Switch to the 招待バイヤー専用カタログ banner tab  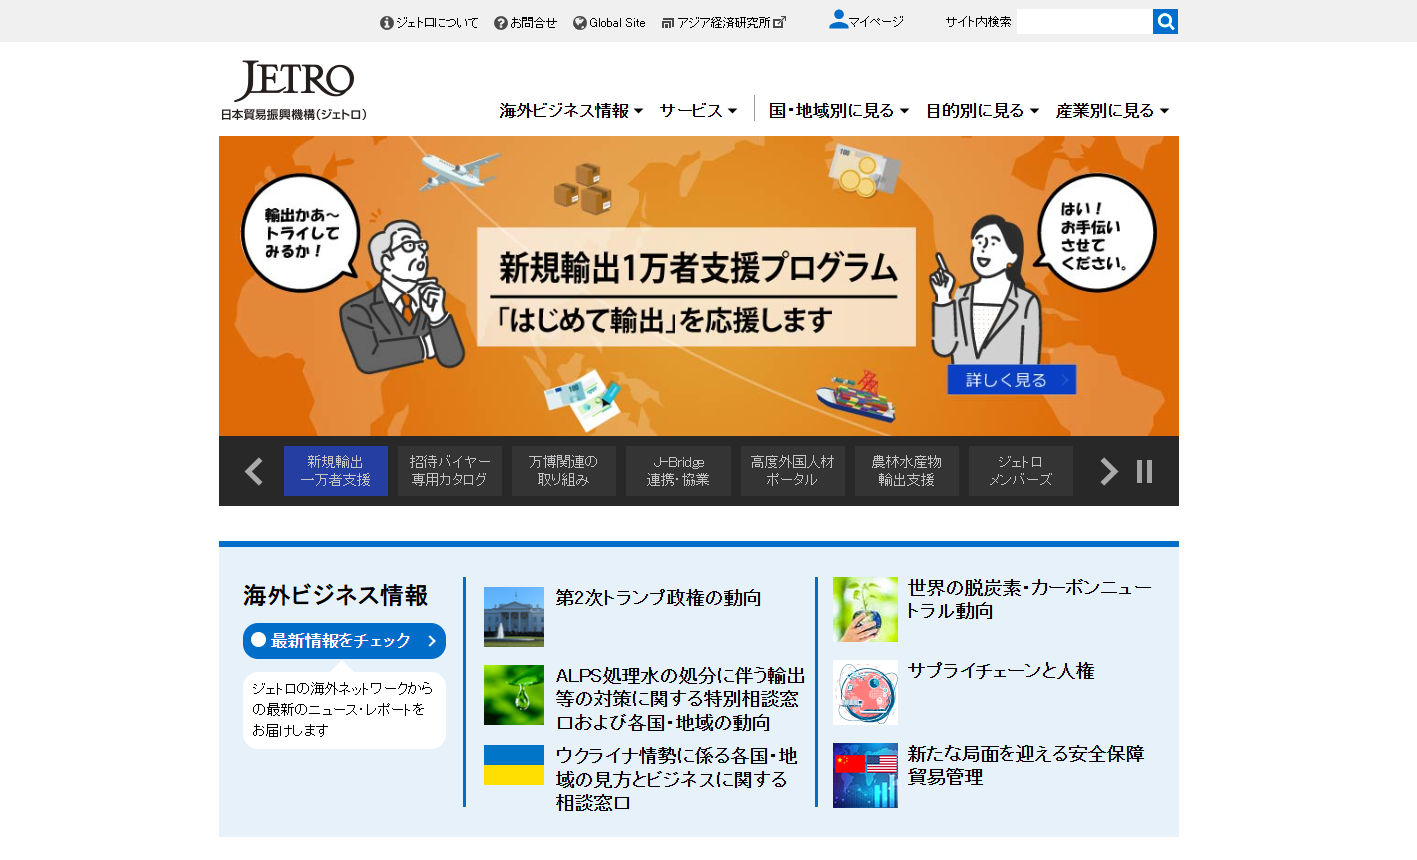450,470
